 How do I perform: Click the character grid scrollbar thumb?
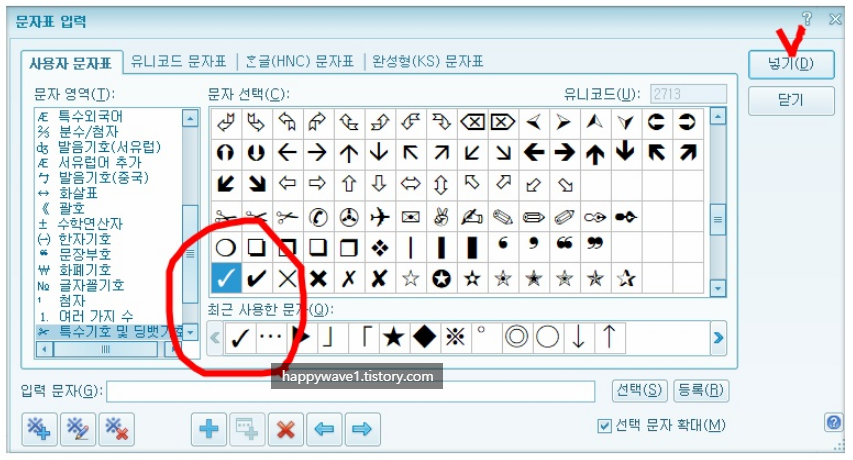point(718,220)
